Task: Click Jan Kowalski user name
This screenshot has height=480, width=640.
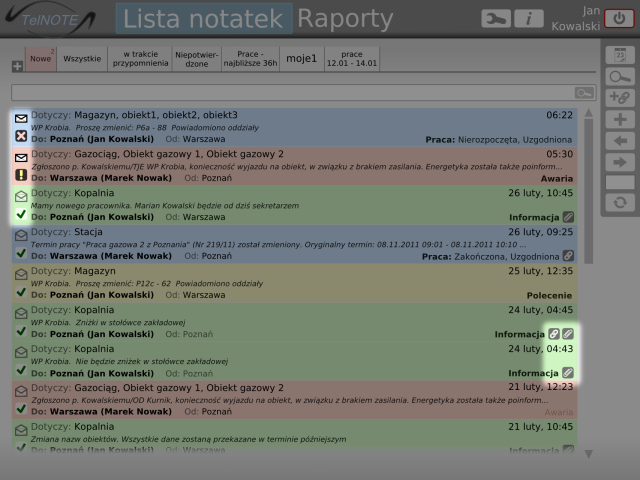Action: [576, 19]
